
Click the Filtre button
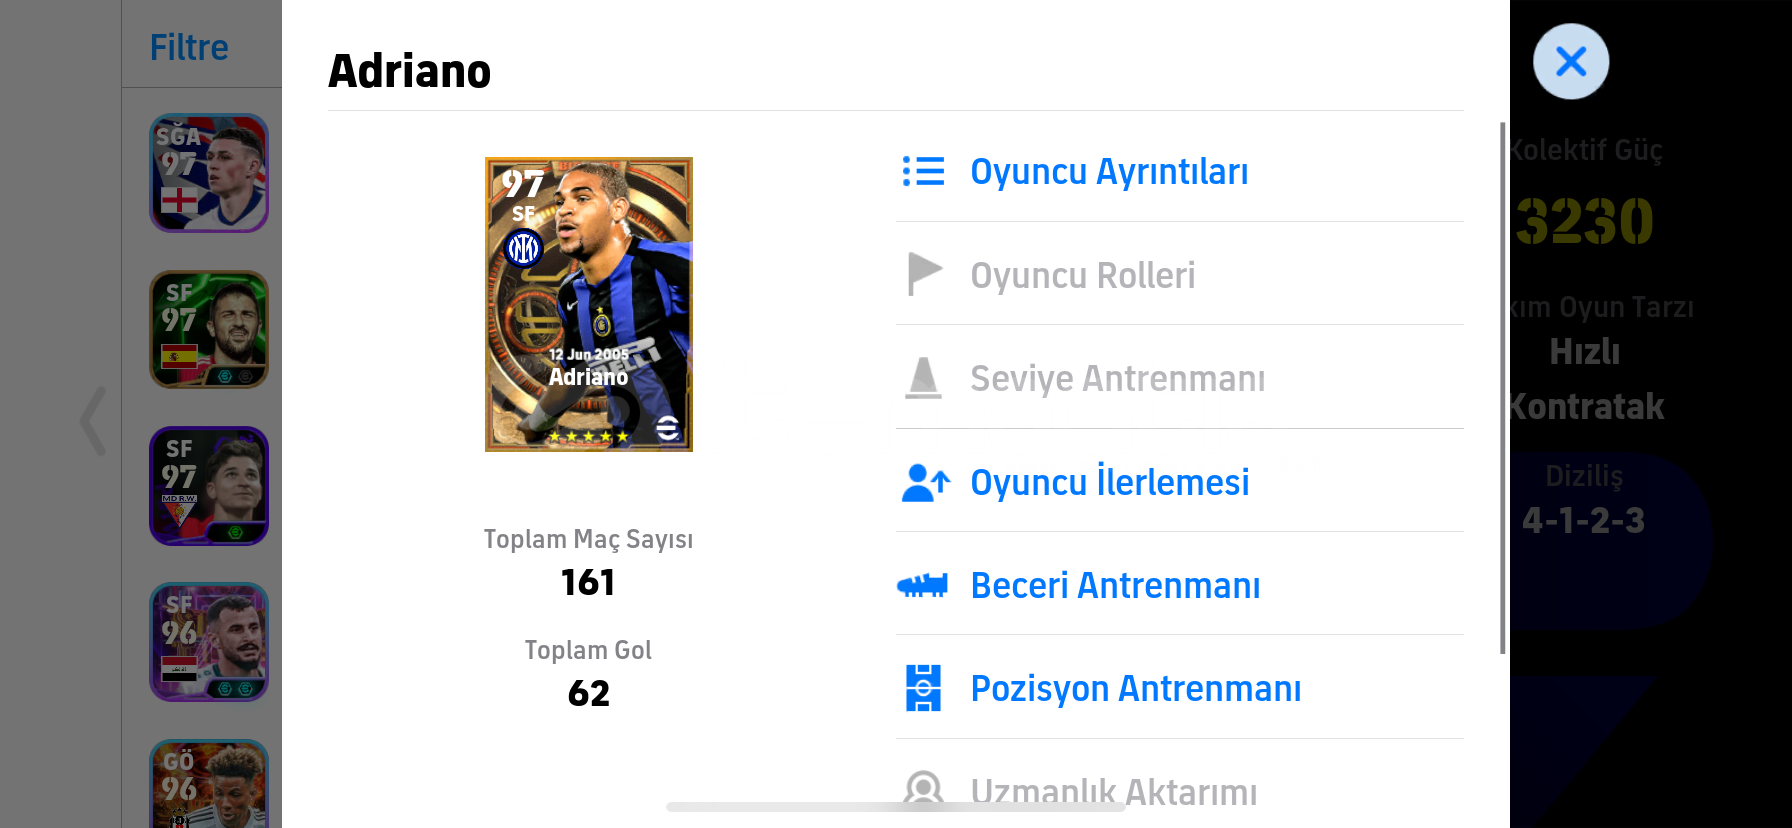click(x=189, y=47)
